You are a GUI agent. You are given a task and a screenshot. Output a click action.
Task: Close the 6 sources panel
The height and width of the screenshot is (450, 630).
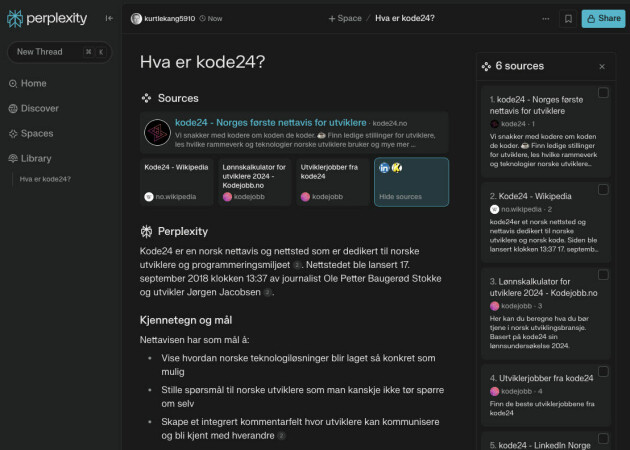(602, 67)
